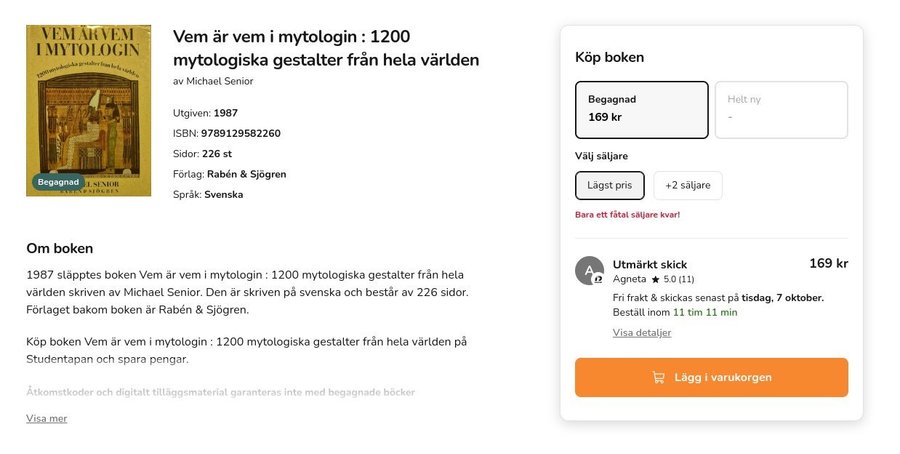Open the book cover image

tap(88, 110)
